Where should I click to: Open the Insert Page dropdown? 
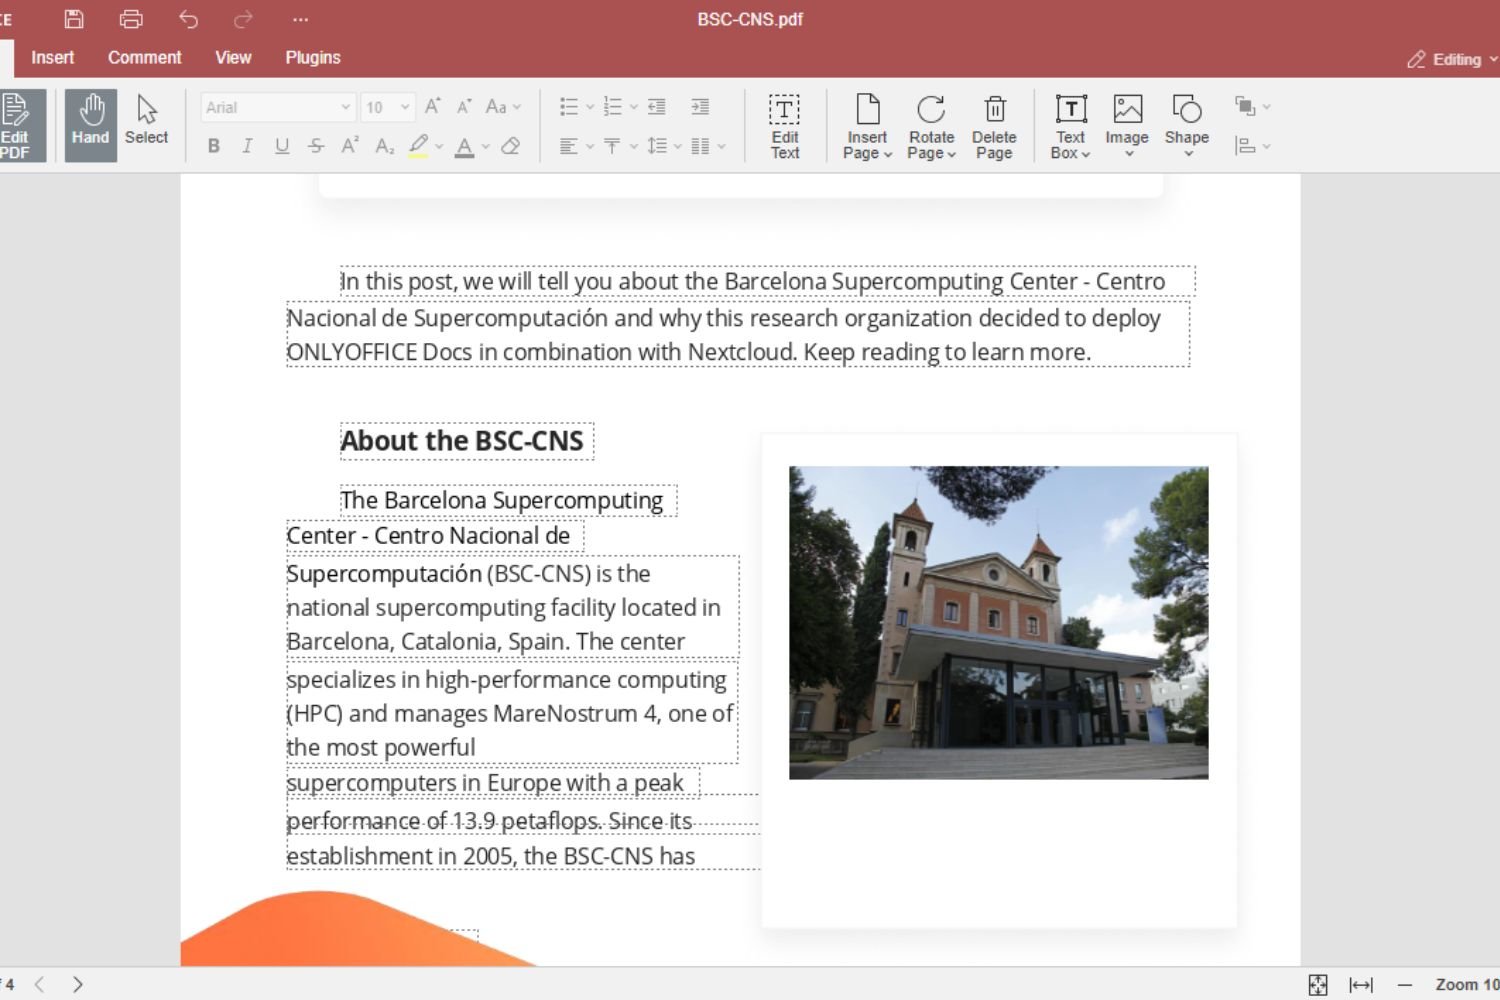(x=867, y=126)
